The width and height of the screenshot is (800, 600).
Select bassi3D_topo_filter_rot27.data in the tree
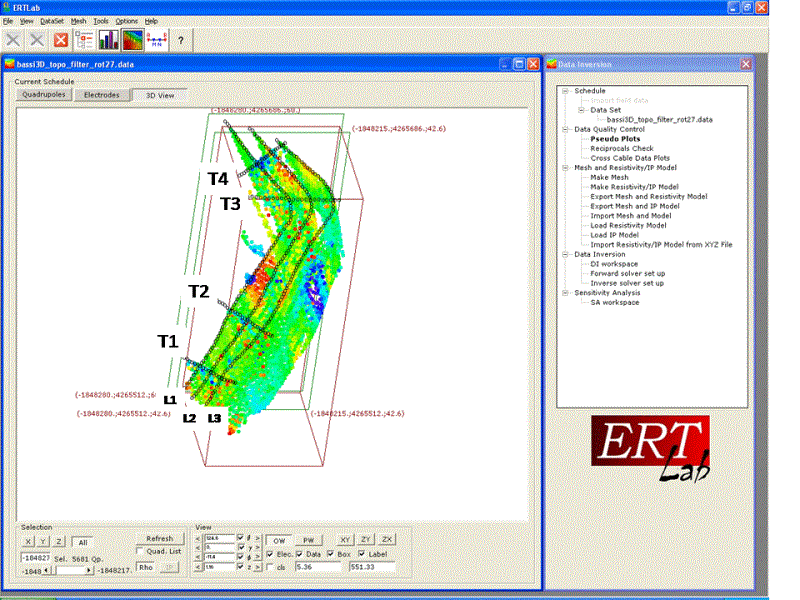pyautogui.click(x=659, y=119)
